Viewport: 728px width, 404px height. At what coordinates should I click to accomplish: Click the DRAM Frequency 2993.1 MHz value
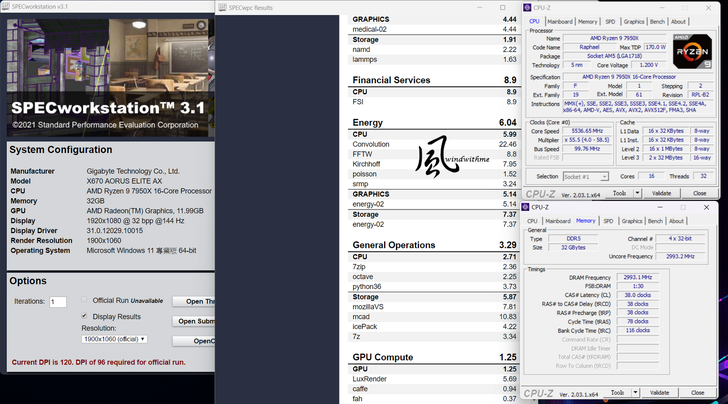(637, 277)
